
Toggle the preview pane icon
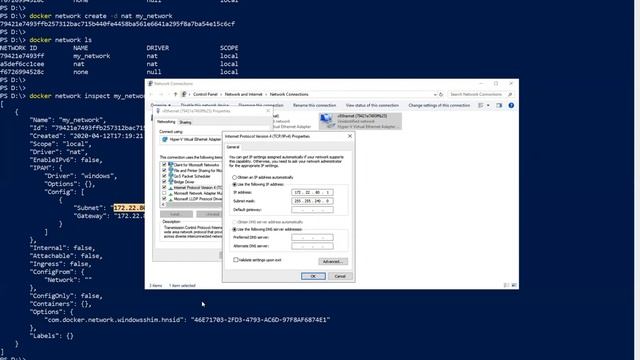click(499, 105)
